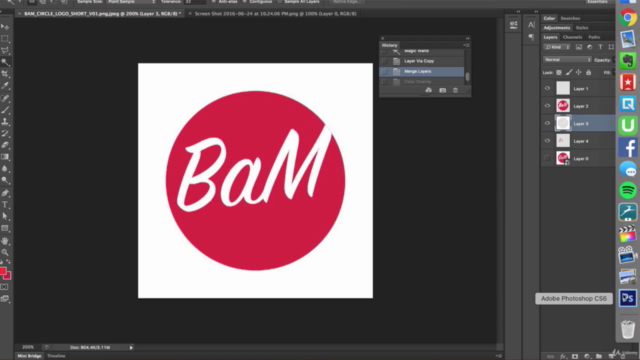This screenshot has width=640, height=360.
Task: Change the screen mode
Action: click(x=4, y=299)
